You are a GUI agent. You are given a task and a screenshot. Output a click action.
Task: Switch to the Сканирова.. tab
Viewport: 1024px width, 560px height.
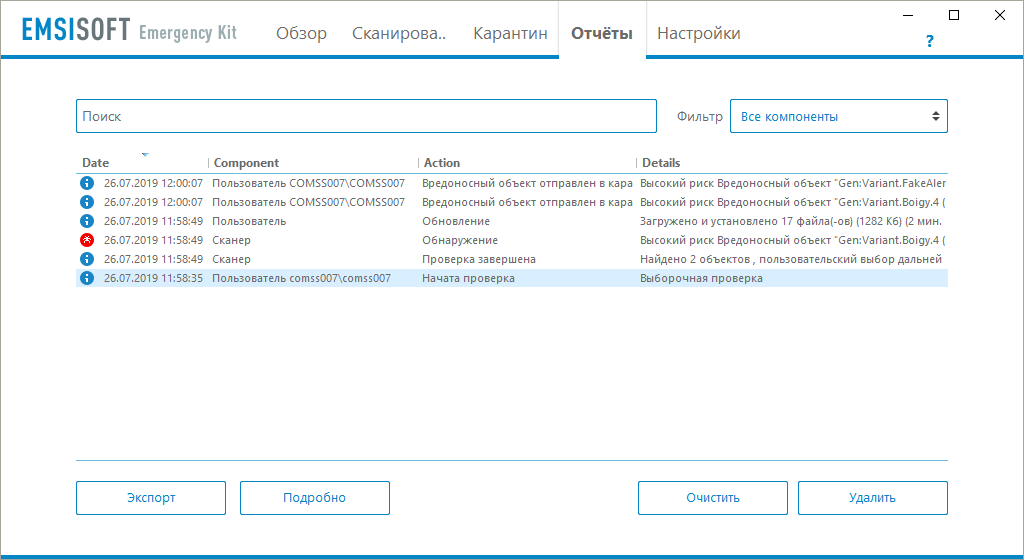(399, 33)
